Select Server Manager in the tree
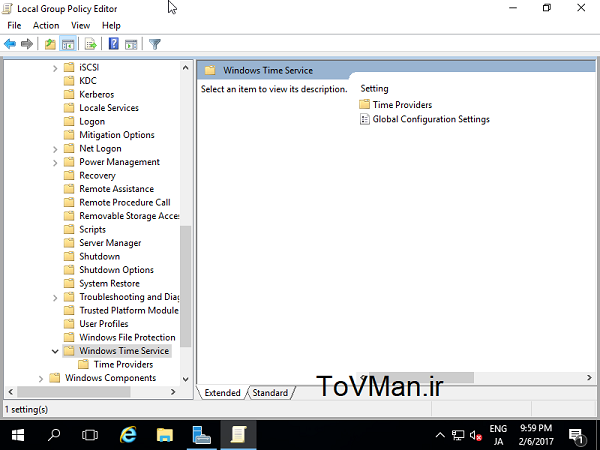Image resolution: width=600 pixels, height=450 pixels. point(110,243)
